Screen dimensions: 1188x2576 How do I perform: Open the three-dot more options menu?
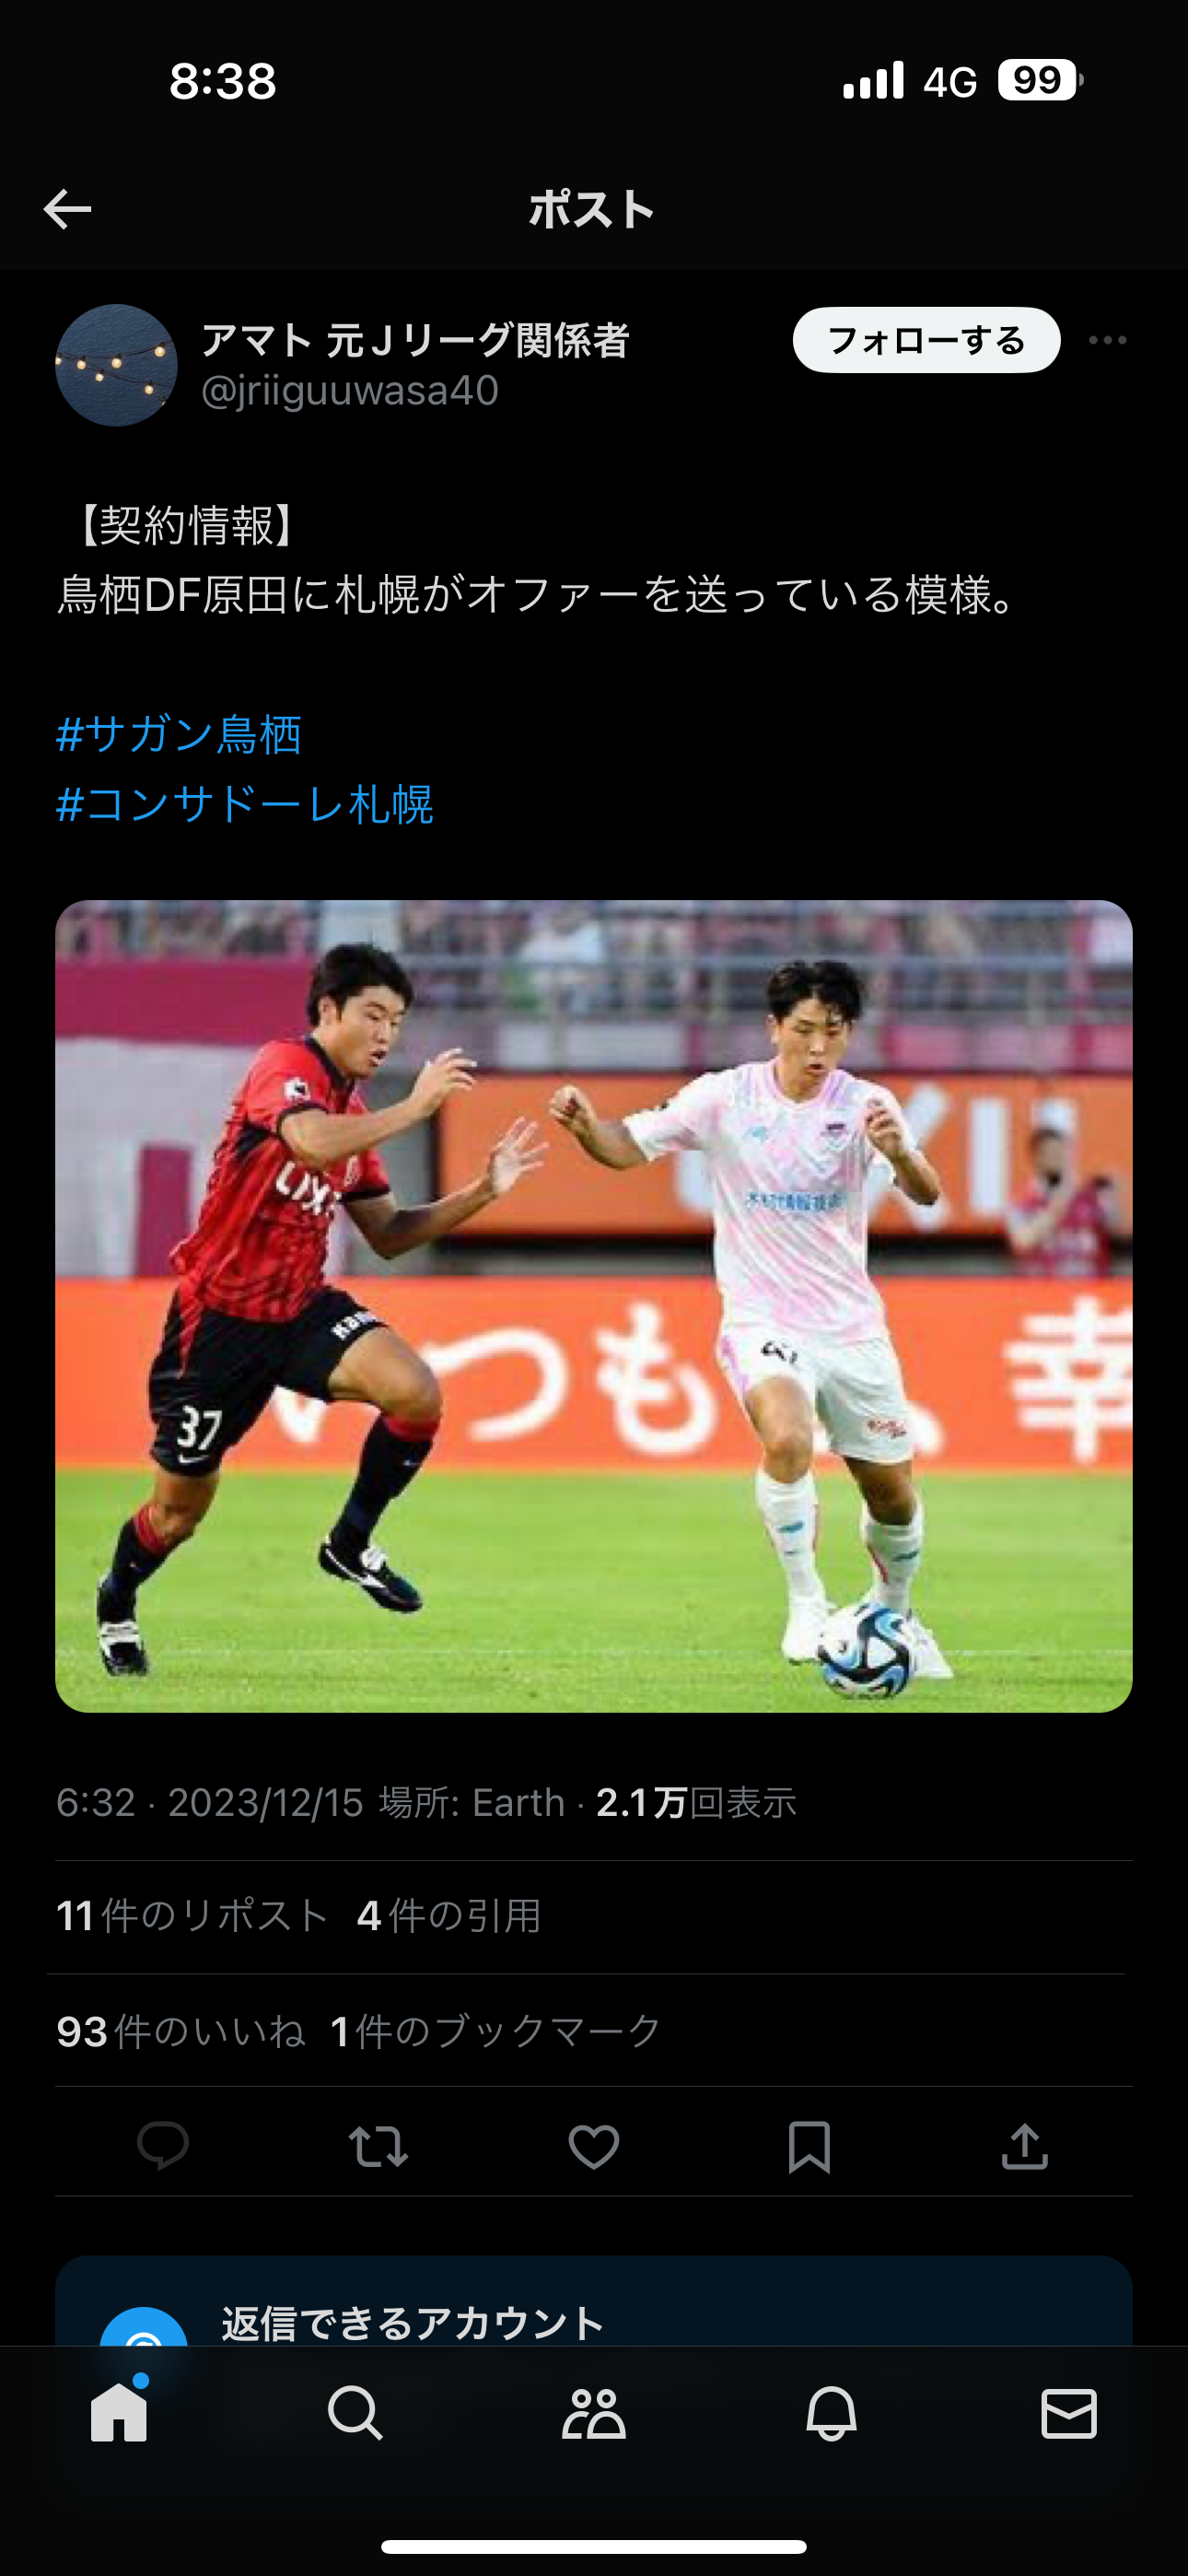coord(1107,340)
